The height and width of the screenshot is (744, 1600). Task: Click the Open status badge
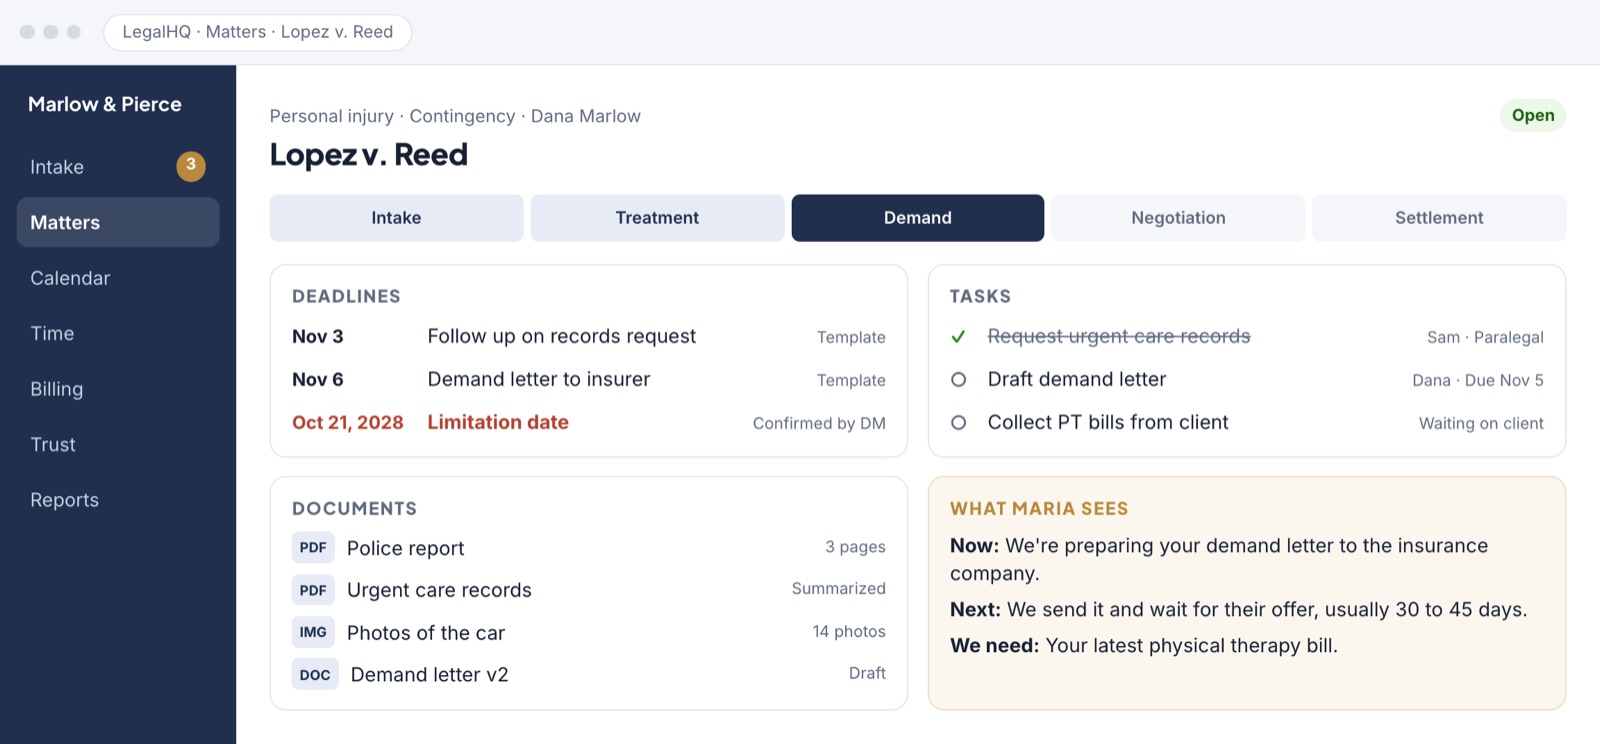tap(1533, 115)
